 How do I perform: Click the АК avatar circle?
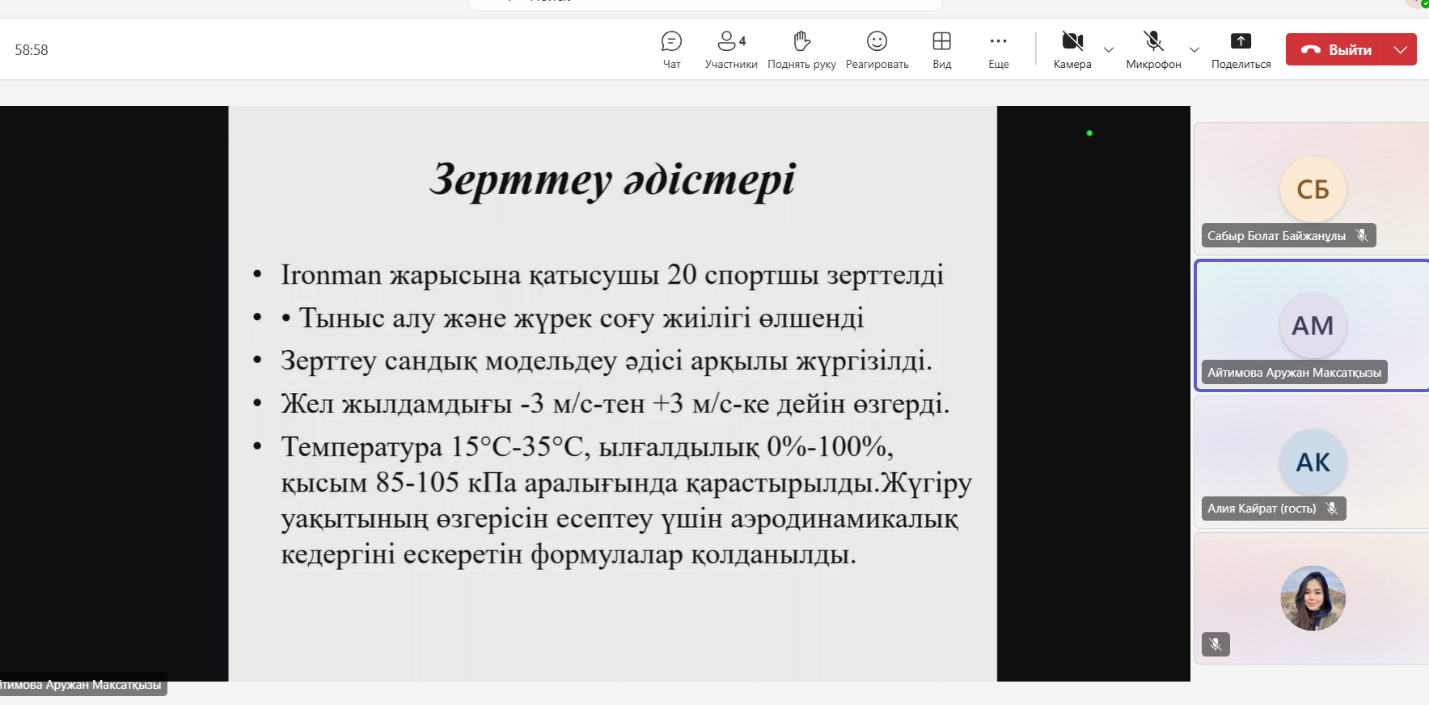coord(1313,461)
